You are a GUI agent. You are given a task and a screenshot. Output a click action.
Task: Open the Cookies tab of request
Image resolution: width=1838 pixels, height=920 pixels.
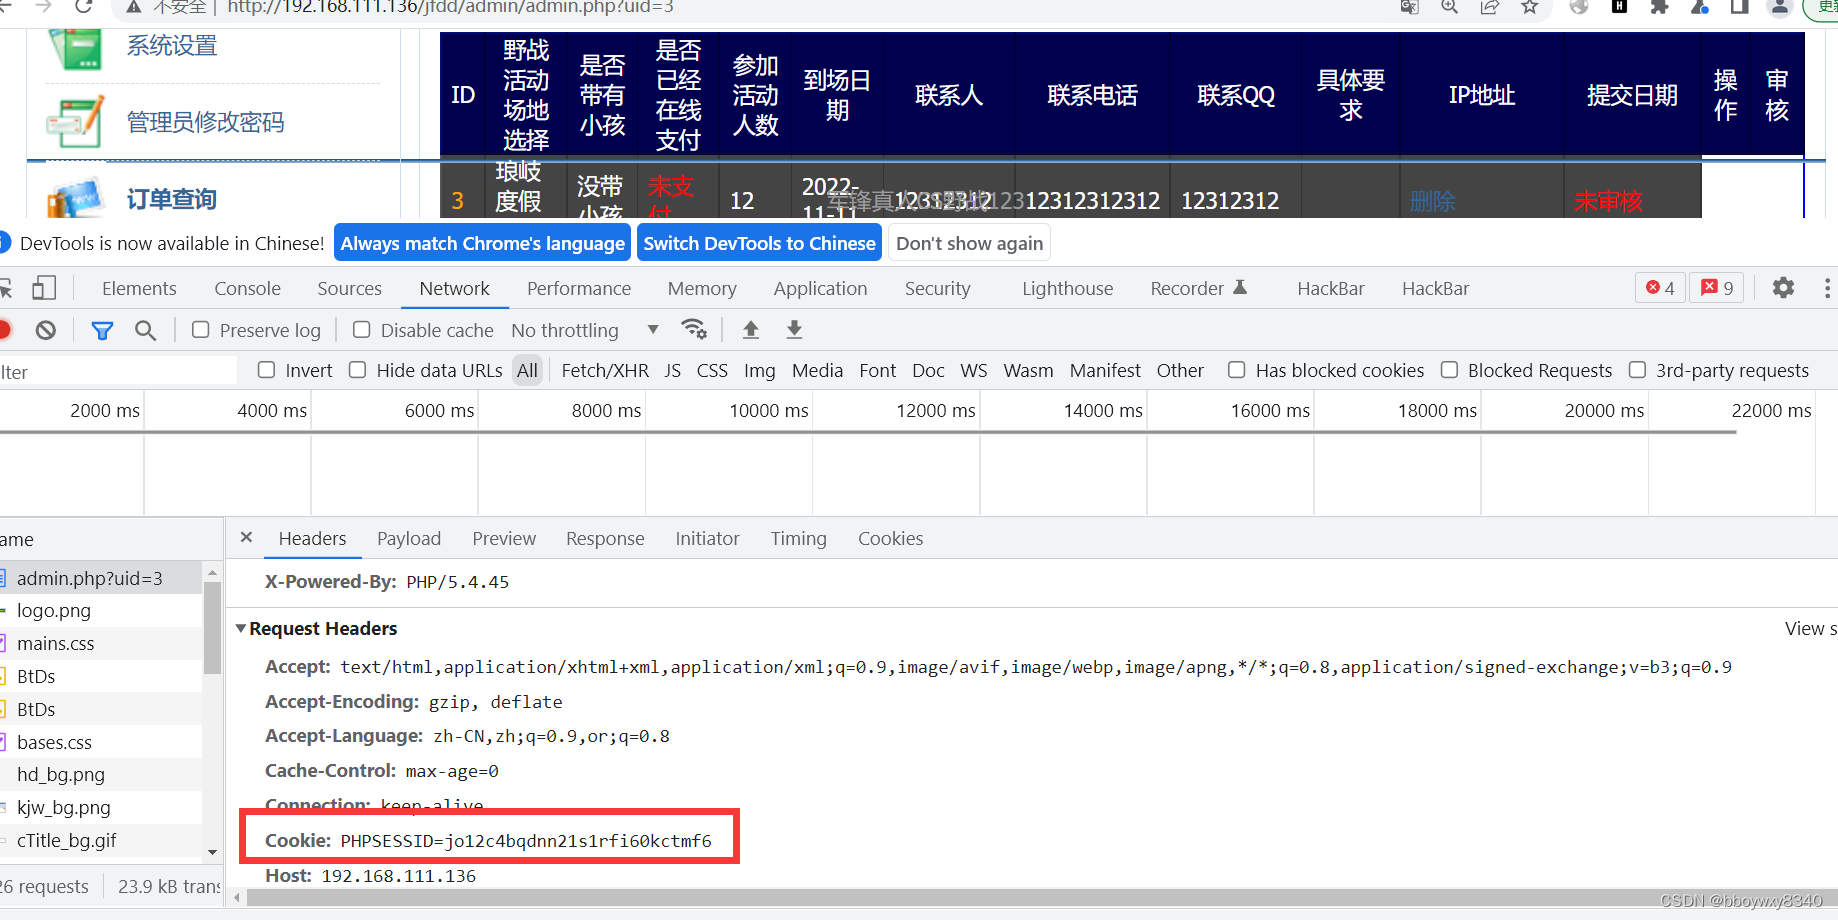(890, 538)
